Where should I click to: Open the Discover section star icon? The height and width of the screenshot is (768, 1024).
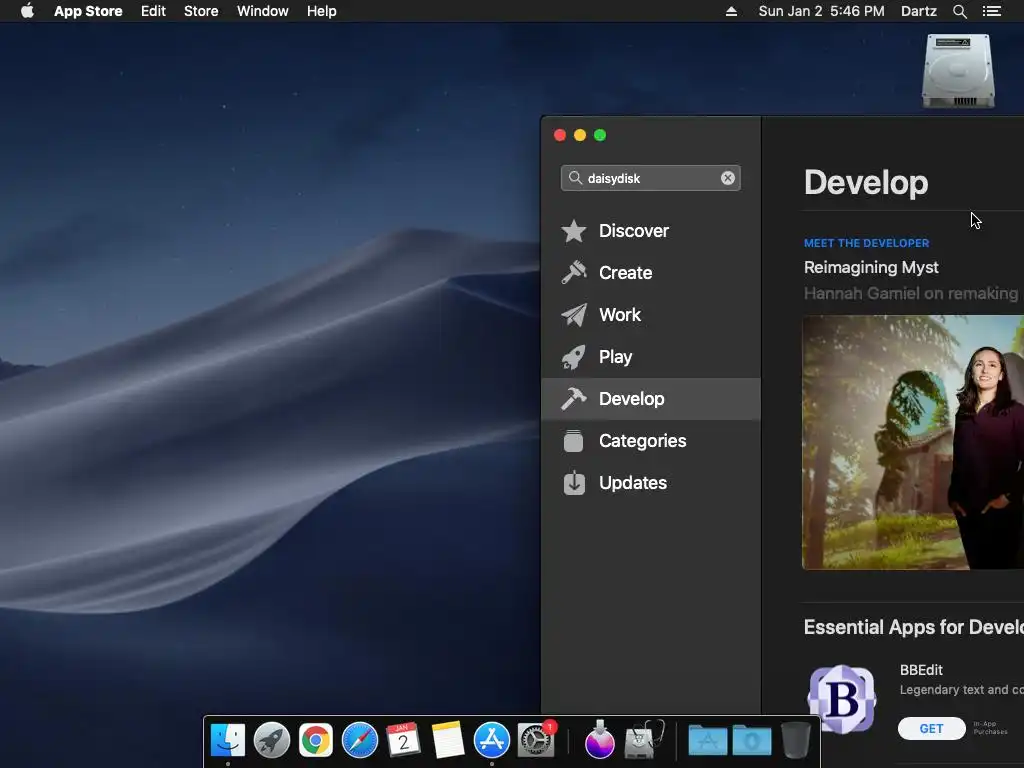[573, 231]
